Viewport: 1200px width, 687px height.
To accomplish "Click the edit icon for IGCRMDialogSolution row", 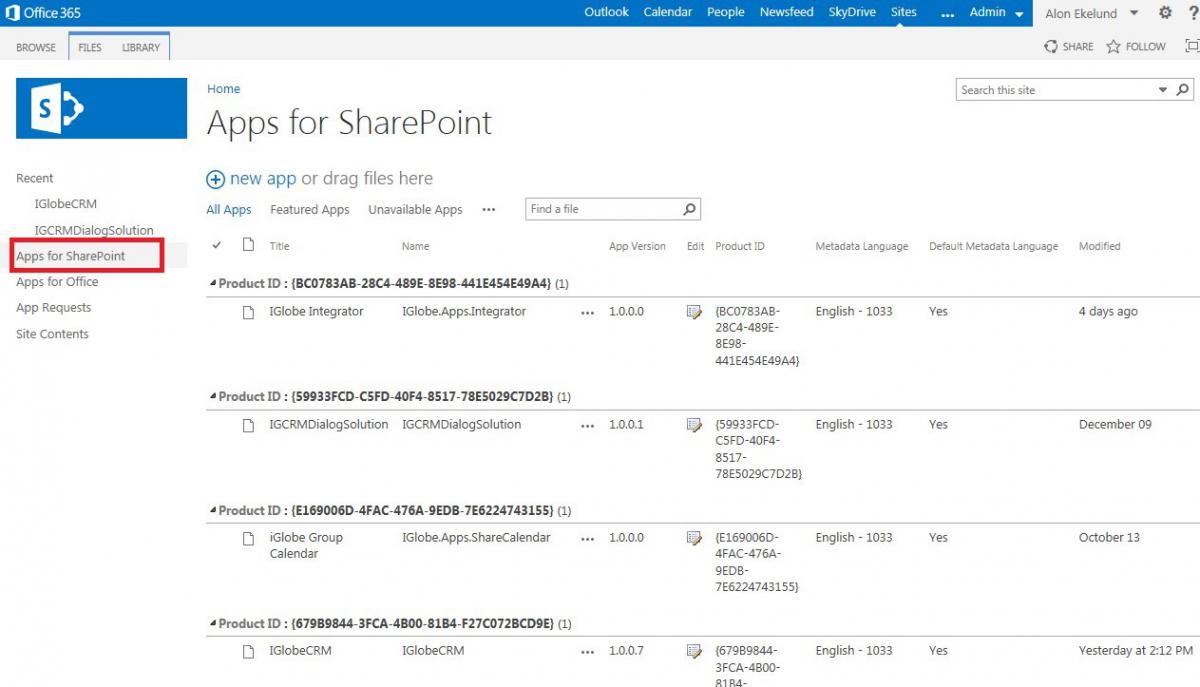I will click(x=694, y=425).
